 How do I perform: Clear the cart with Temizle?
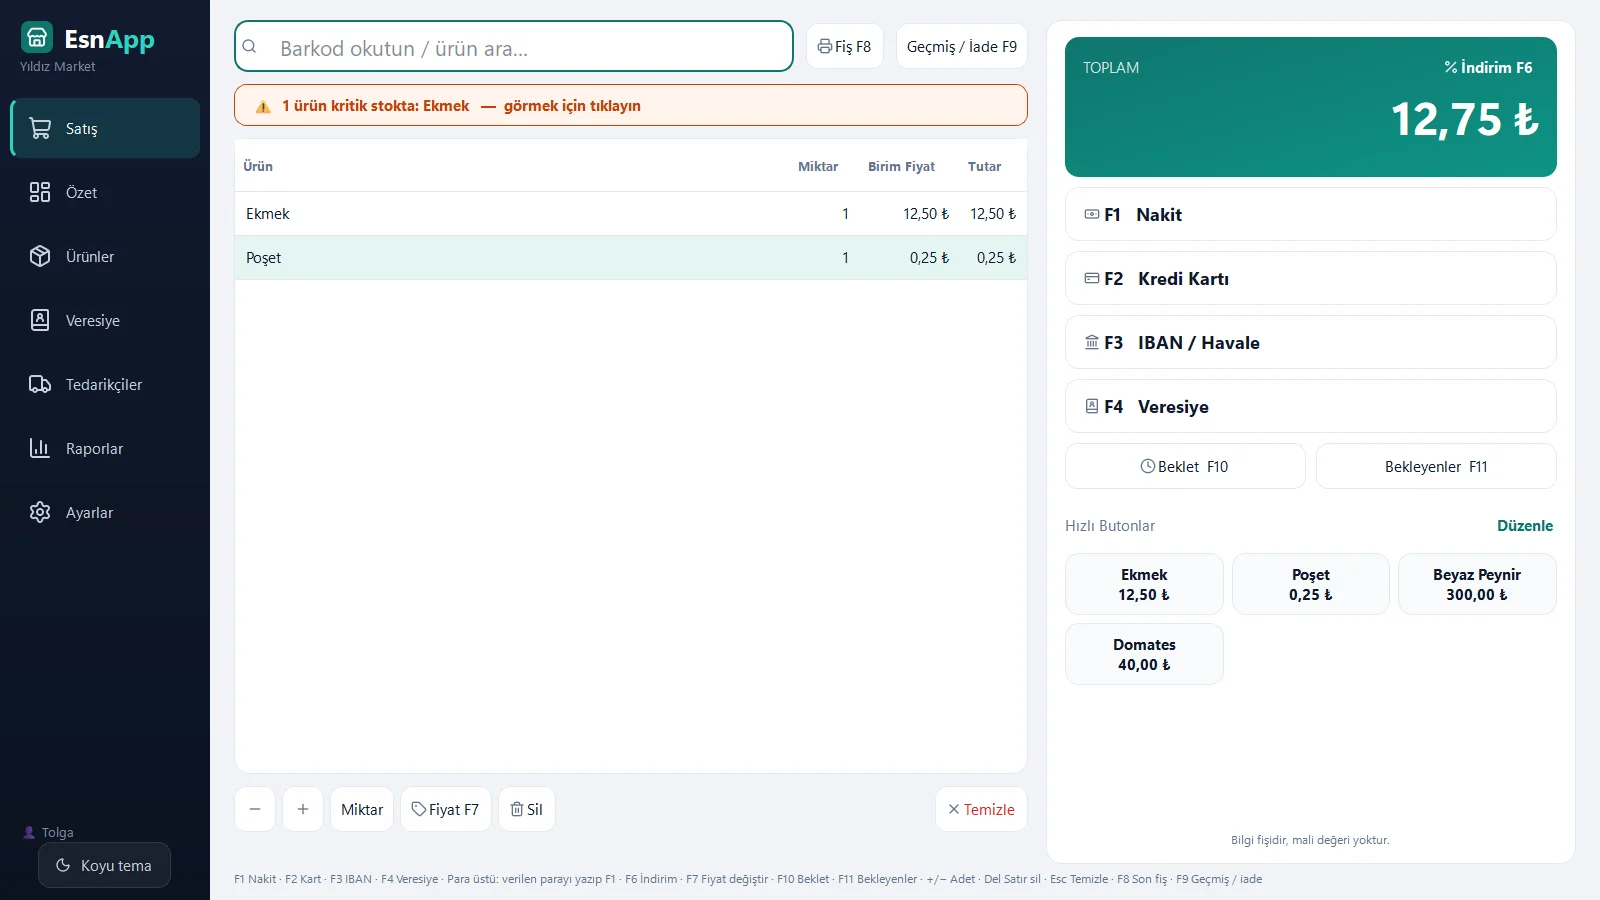point(981,809)
